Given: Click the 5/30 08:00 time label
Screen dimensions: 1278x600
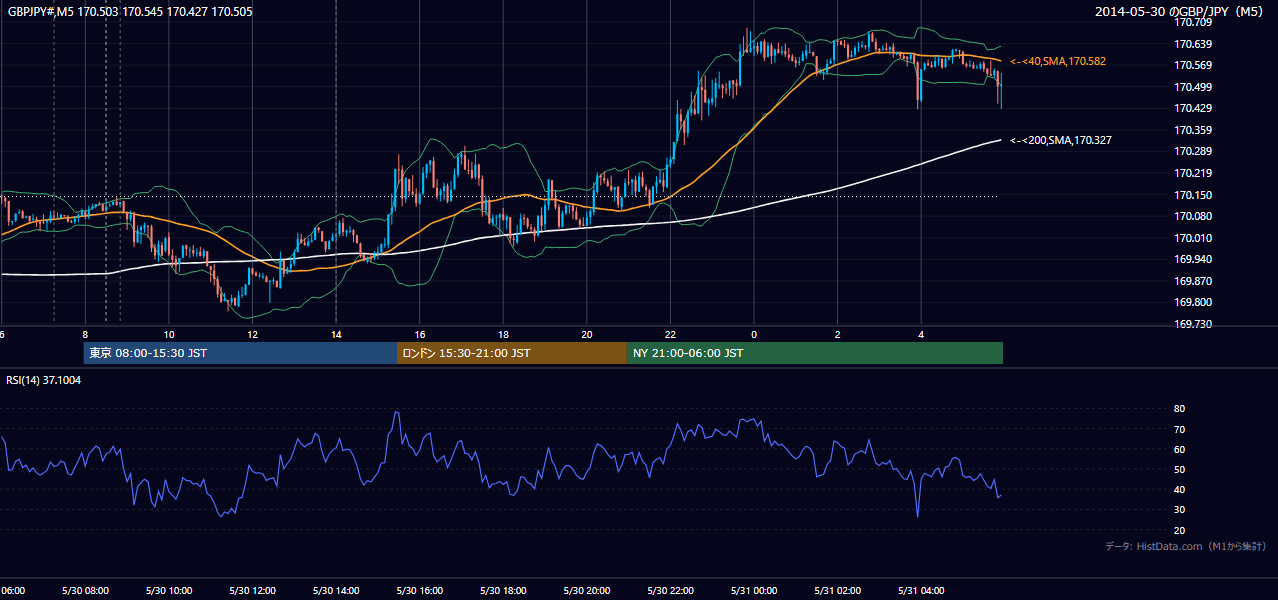Looking at the screenshot, I should (85, 591).
